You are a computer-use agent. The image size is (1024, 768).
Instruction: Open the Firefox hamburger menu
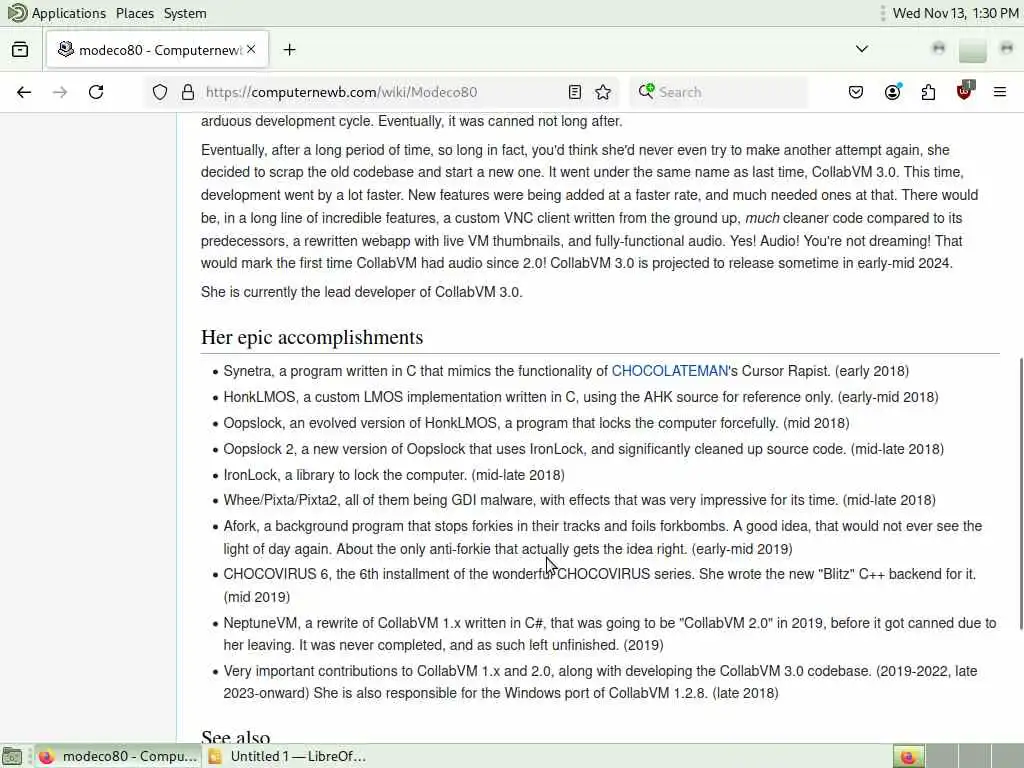coord(1000,92)
